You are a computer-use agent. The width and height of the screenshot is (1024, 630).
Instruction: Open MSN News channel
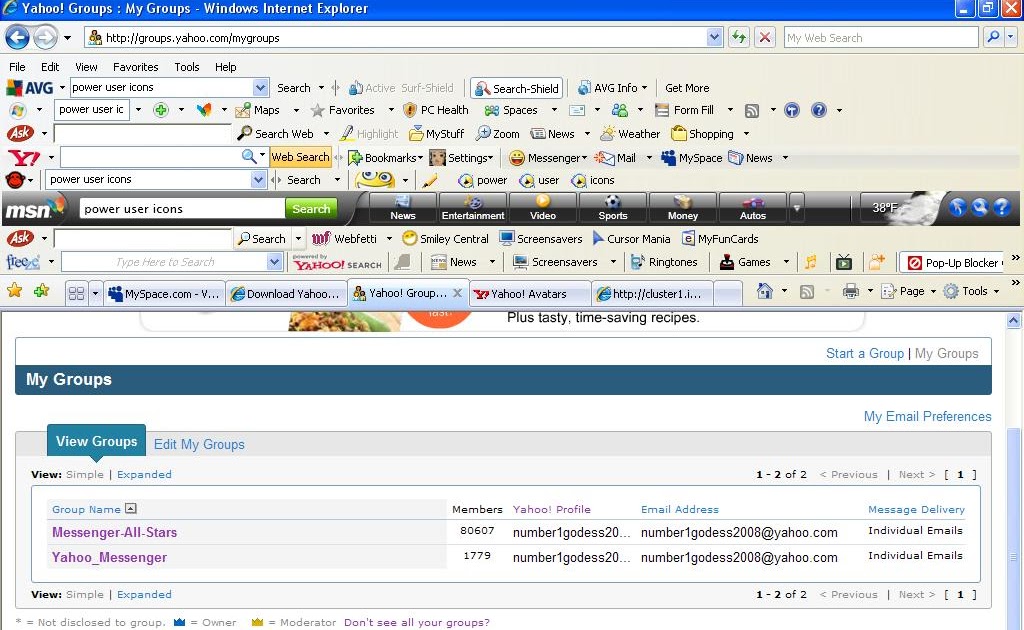tap(403, 208)
